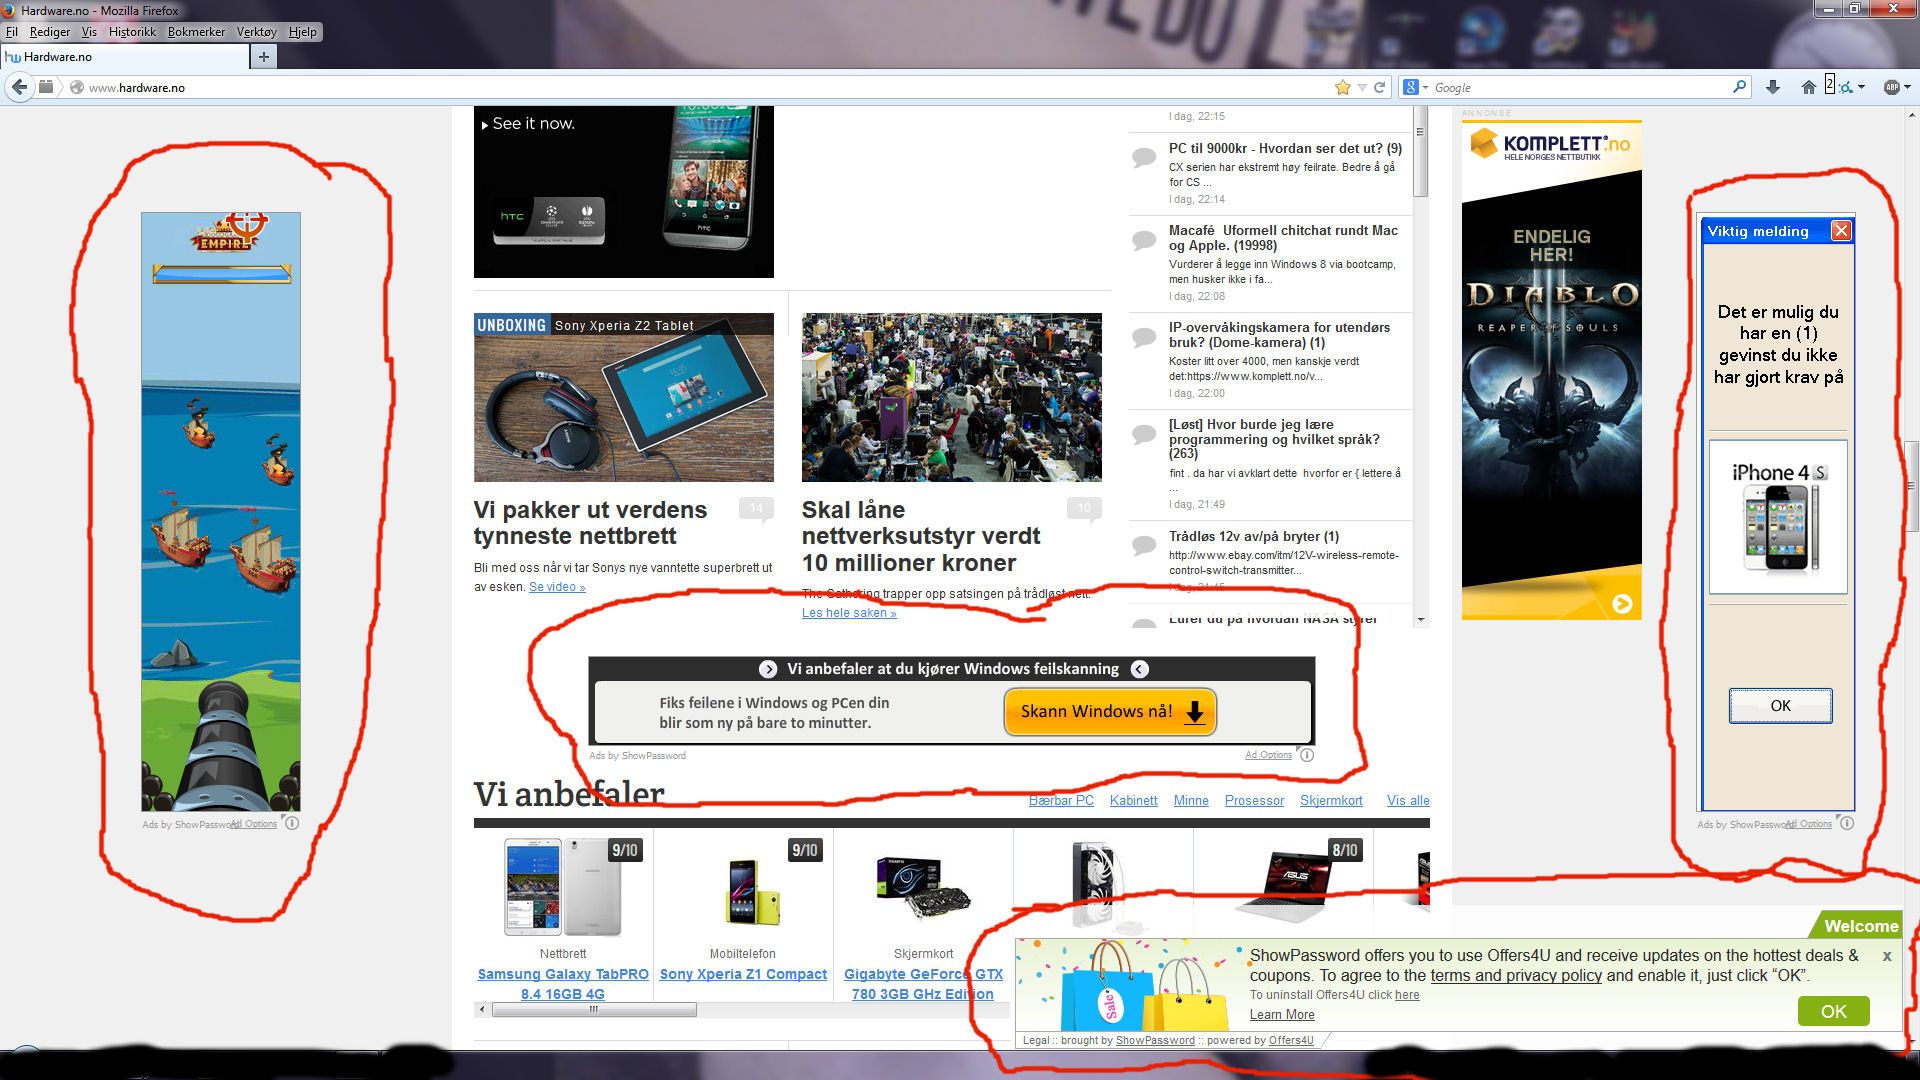Select Bærbar PC category link
Image resolution: width=1920 pixels, height=1080 pixels.
pos(1061,801)
